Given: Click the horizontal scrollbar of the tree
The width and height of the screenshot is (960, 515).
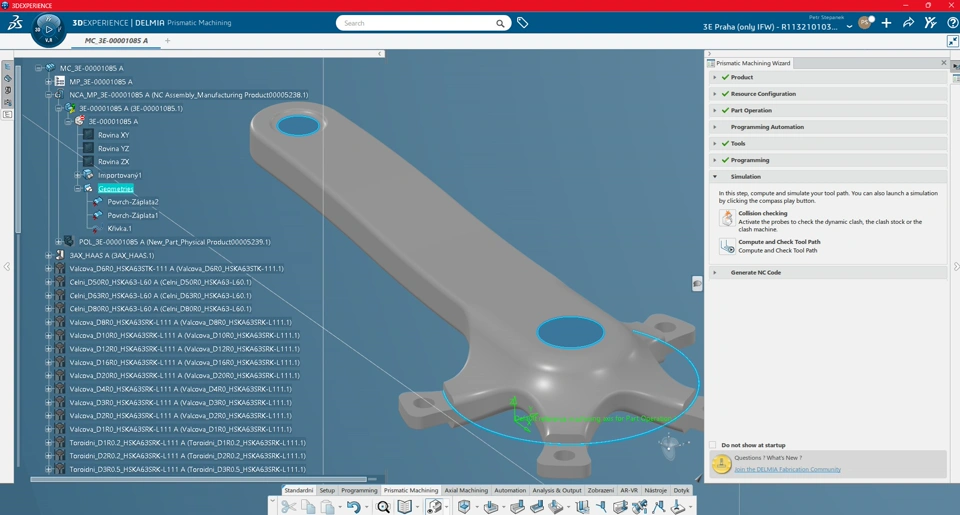Looking at the screenshot, I should (199, 479).
